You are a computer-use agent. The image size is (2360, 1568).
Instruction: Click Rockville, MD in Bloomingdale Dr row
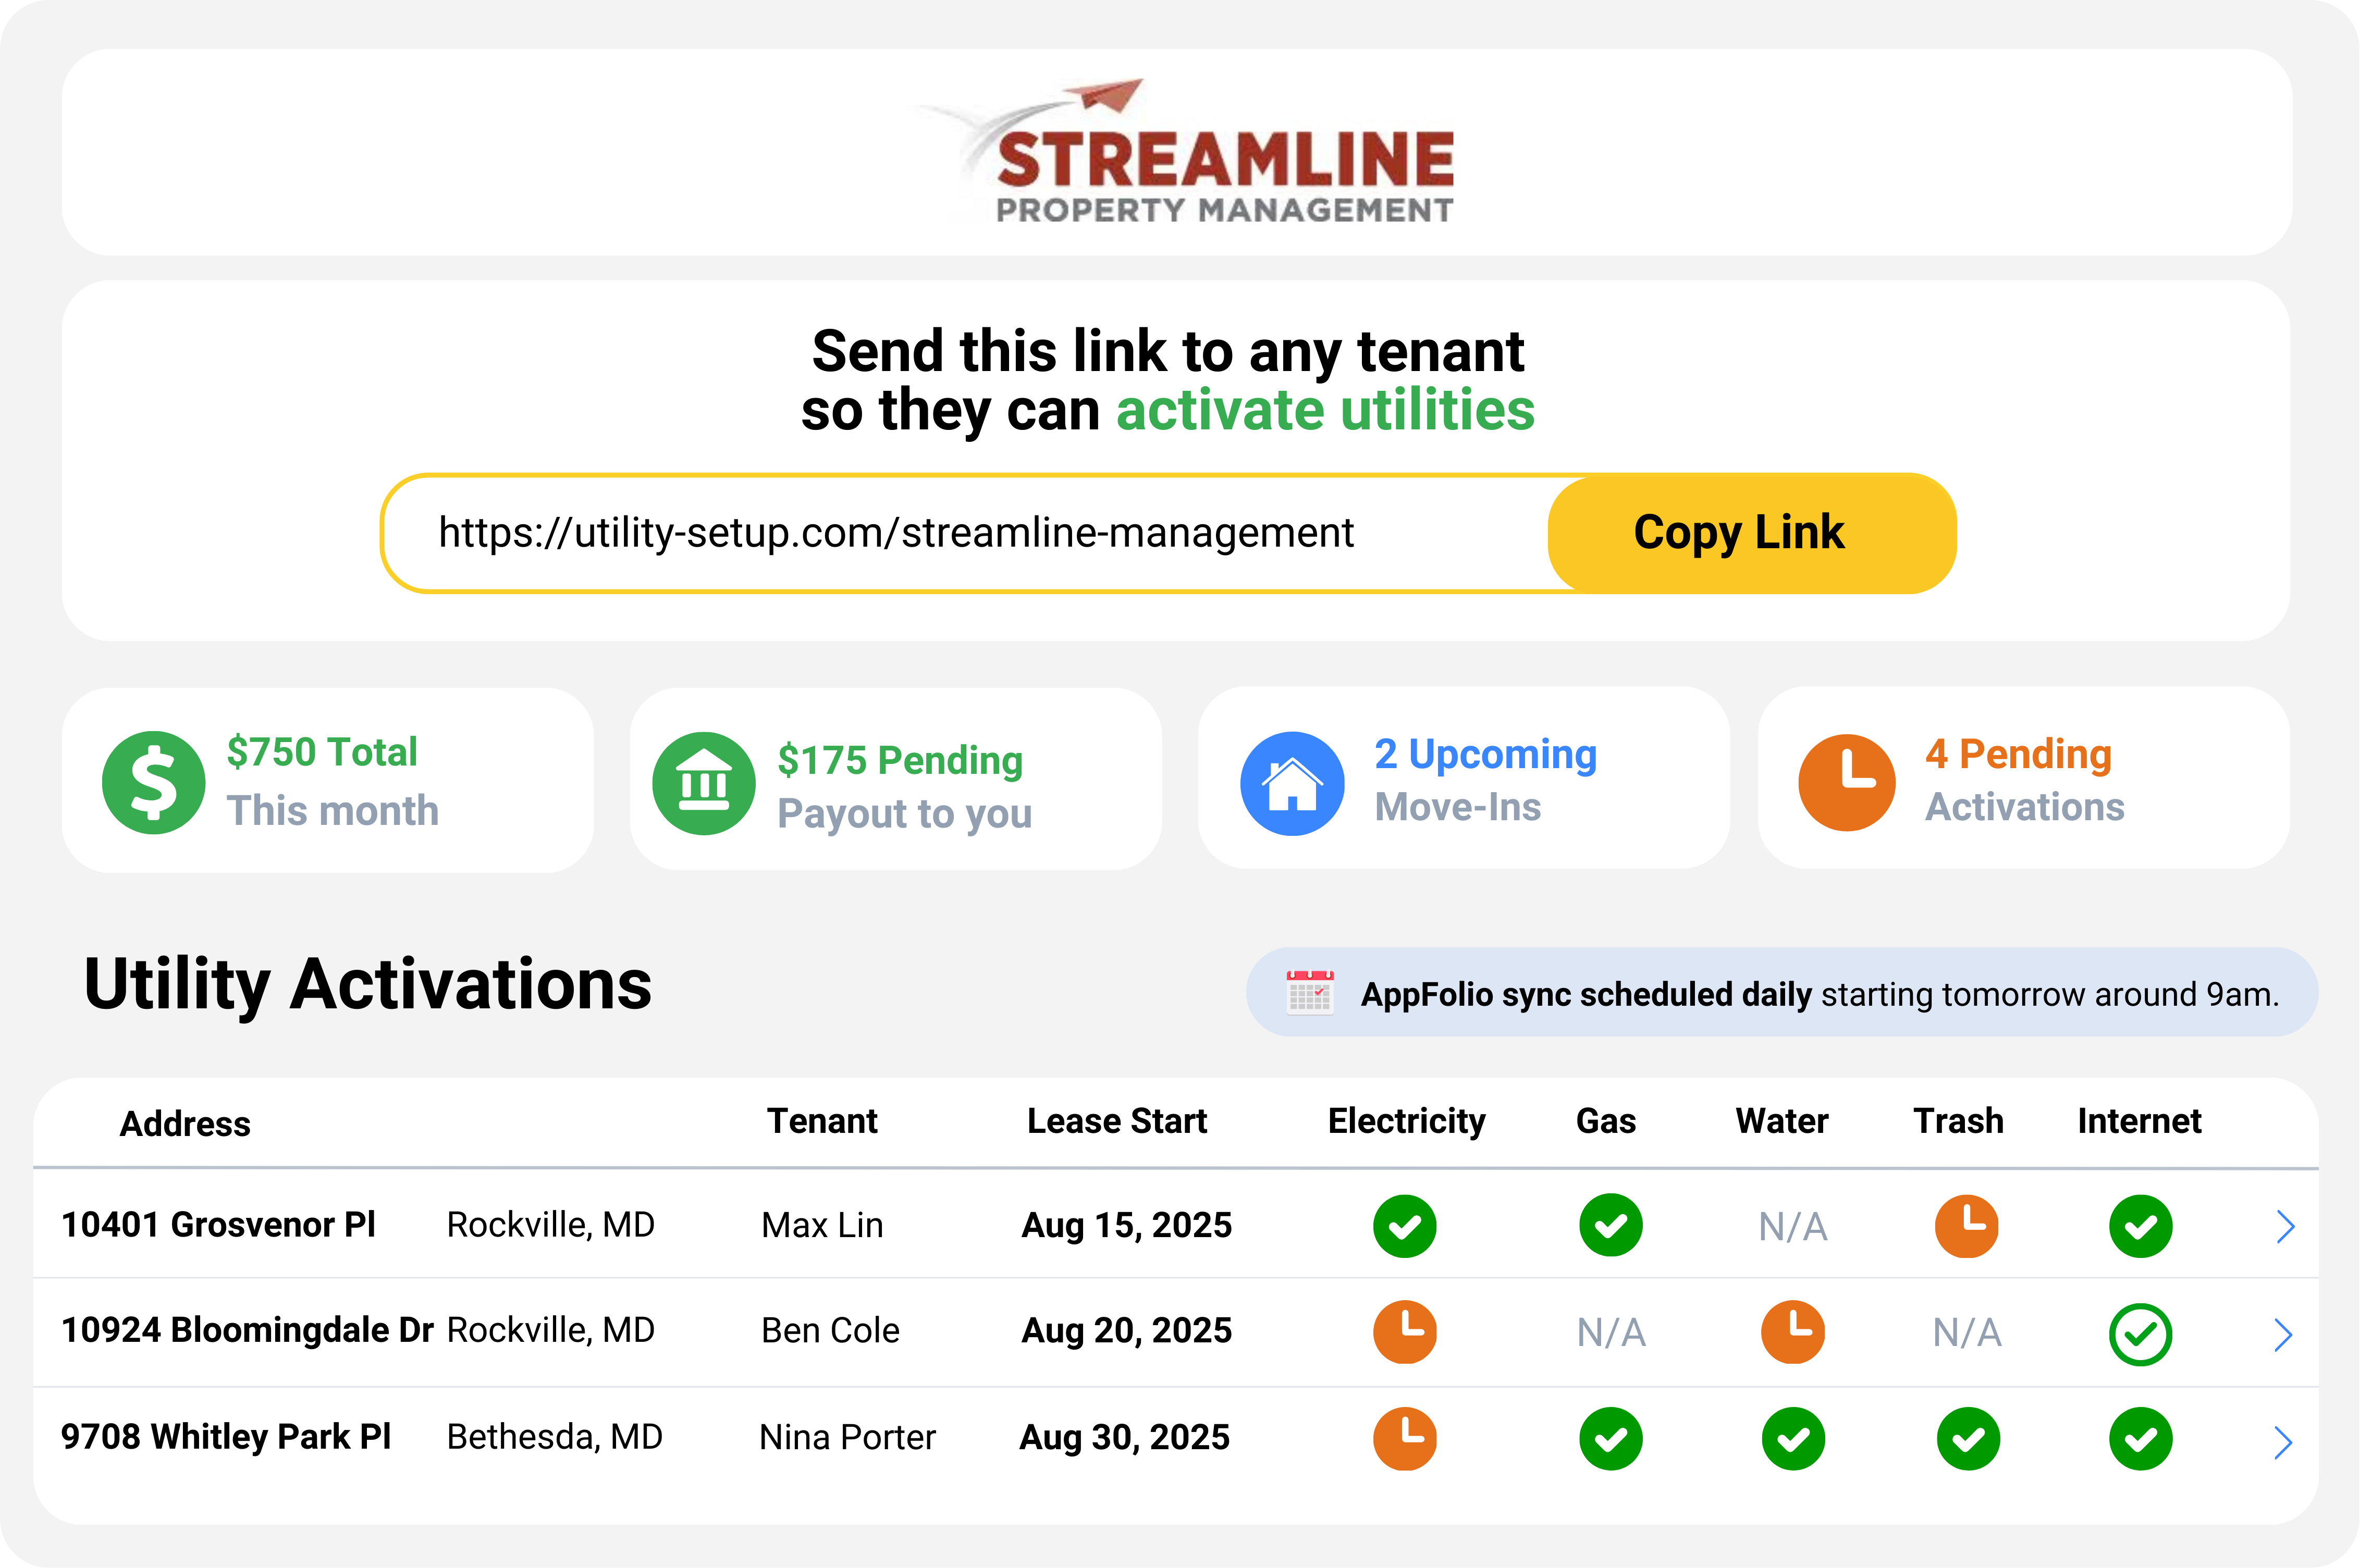coord(550,1331)
